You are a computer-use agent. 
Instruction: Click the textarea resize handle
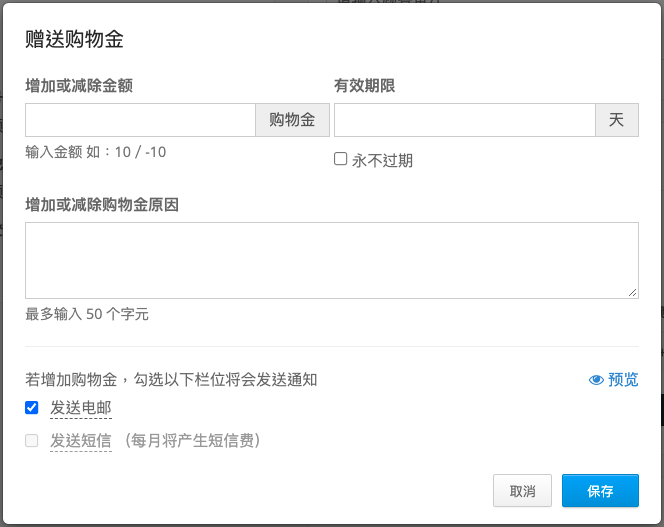pos(633,293)
